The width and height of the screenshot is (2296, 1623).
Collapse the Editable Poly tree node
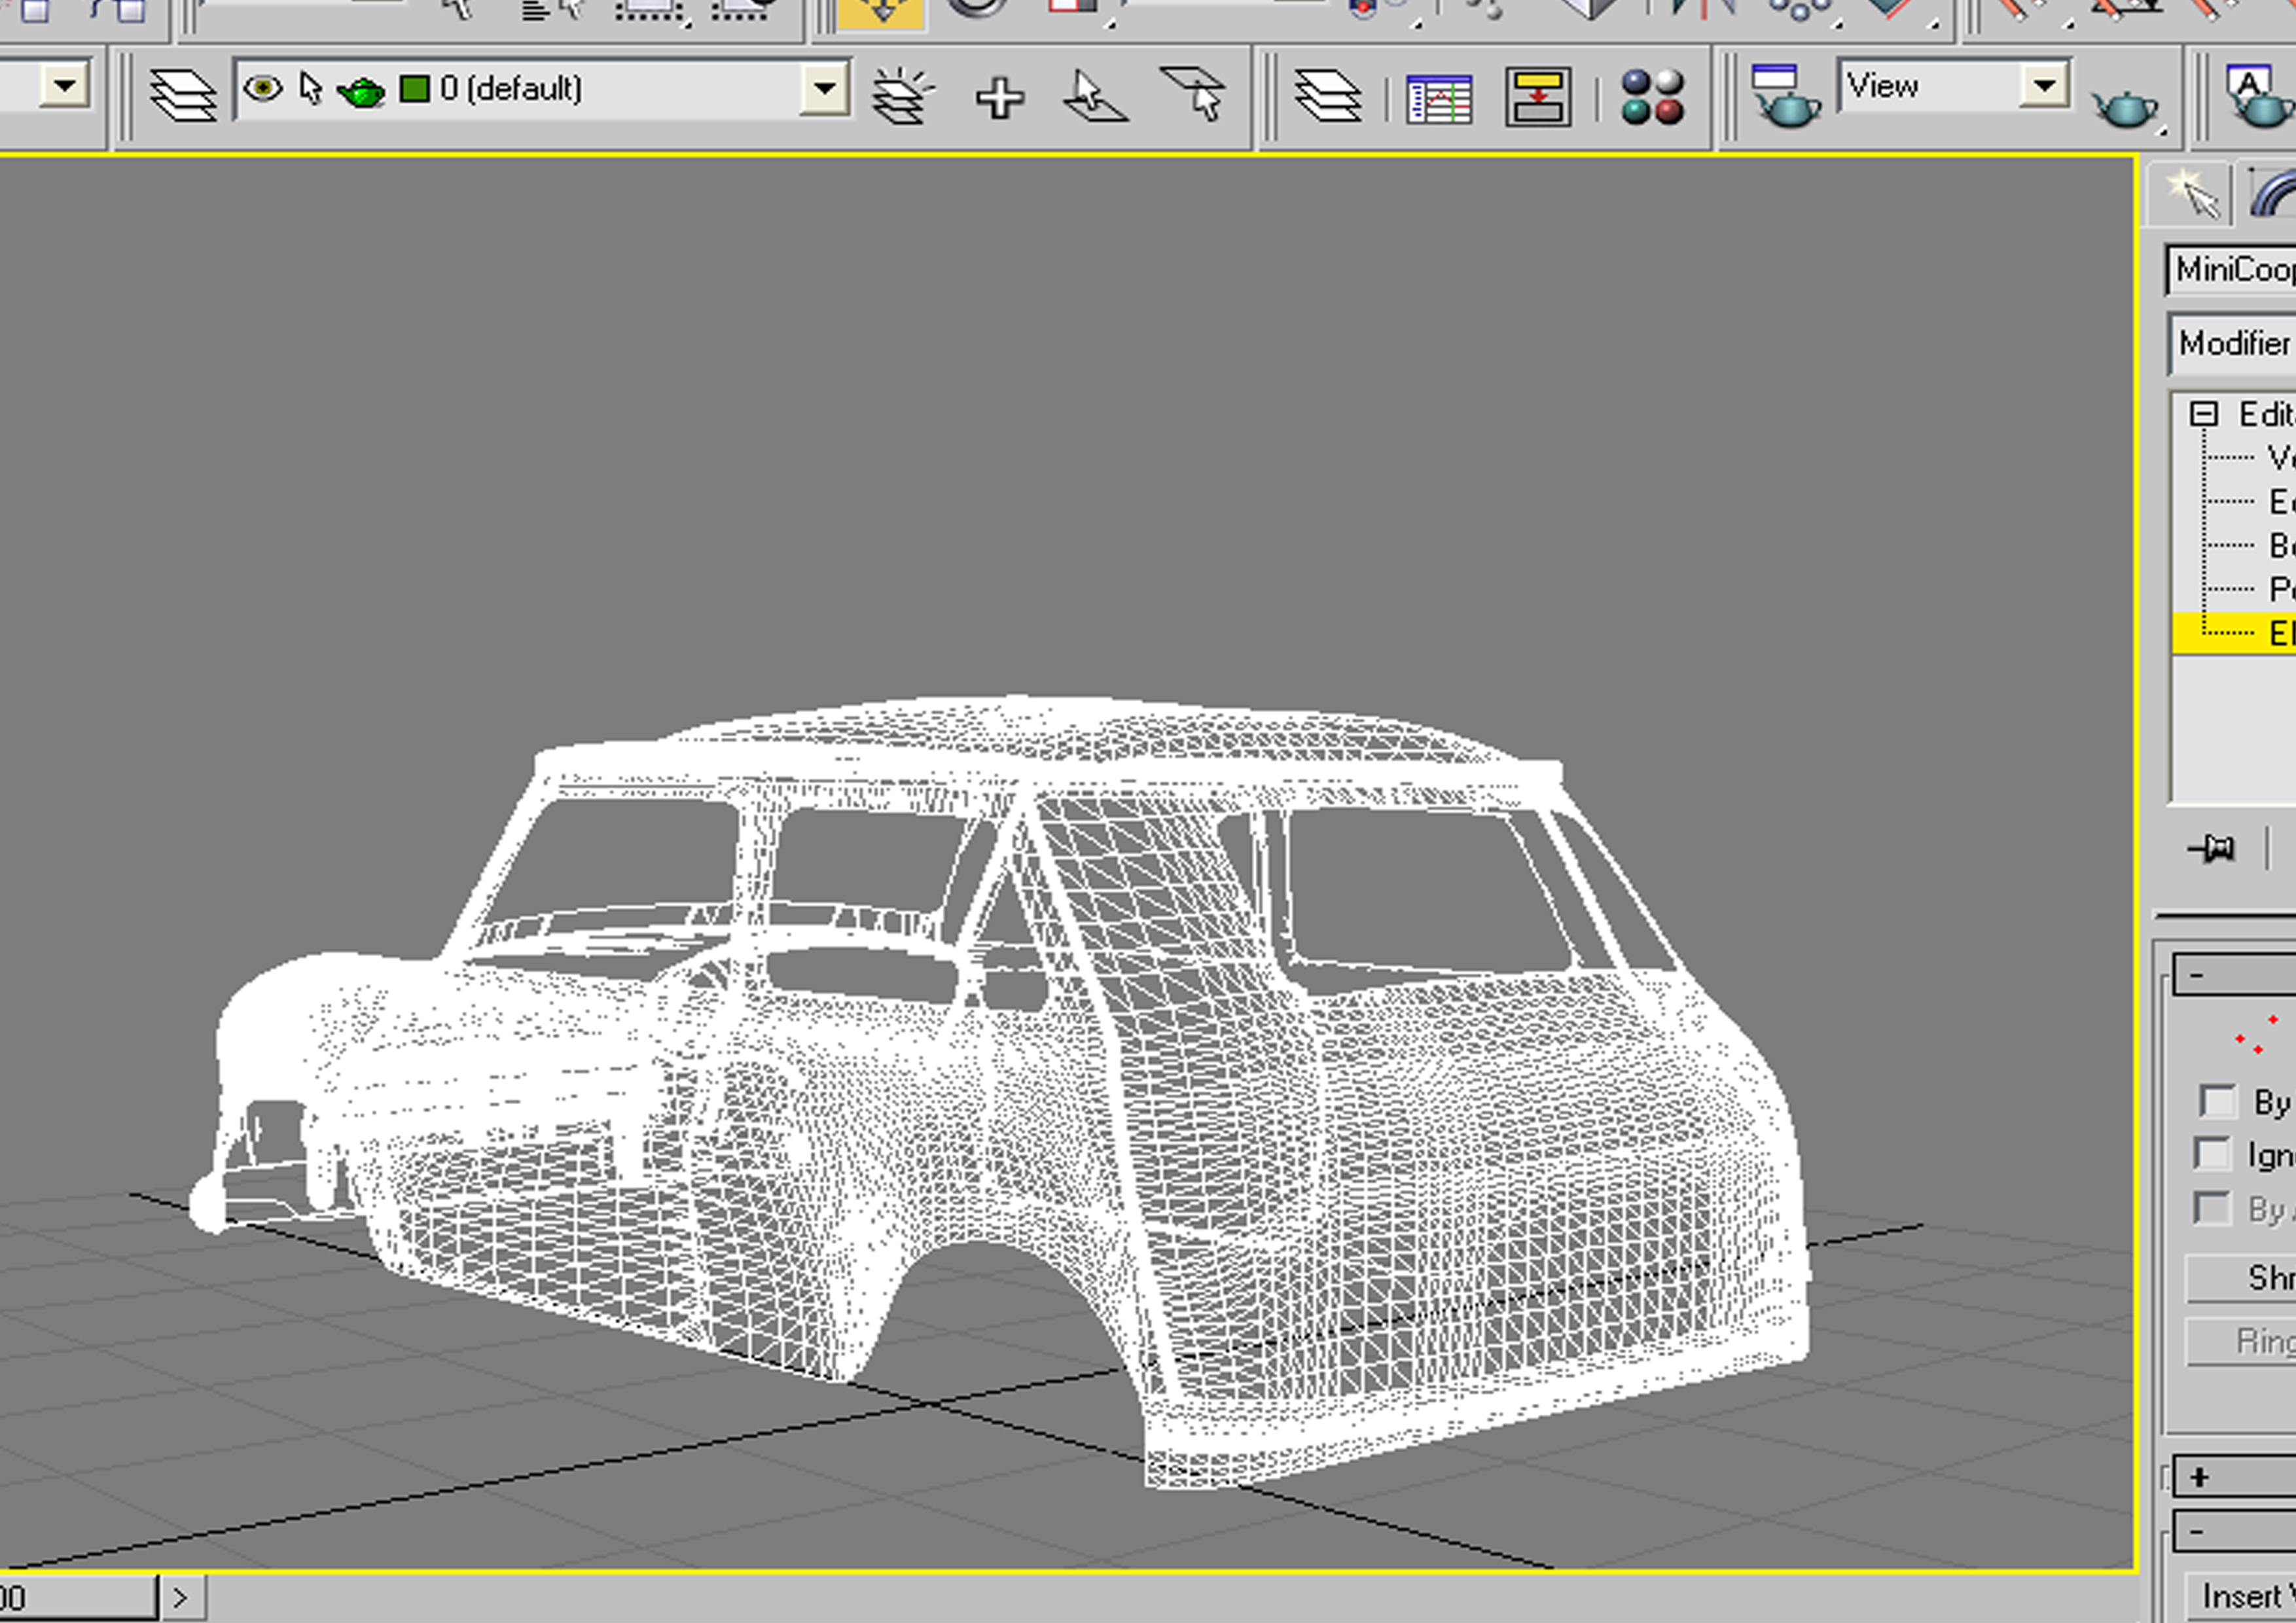click(2203, 414)
